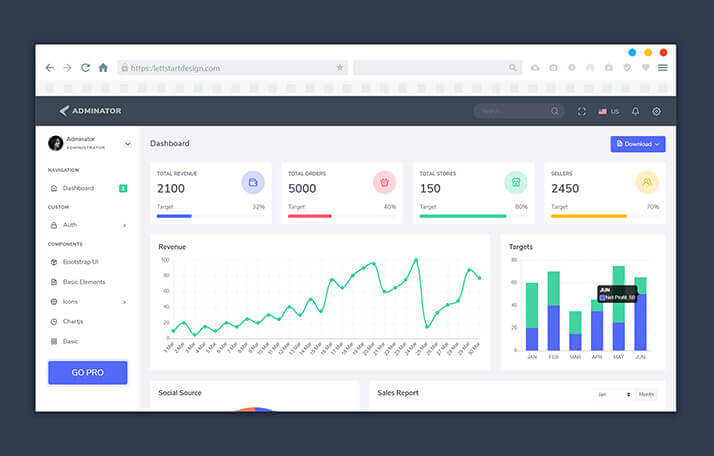Viewport: 714px width, 456px height.
Task: Click the Auth lock icon in sidebar
Action: tap(54, 225)
